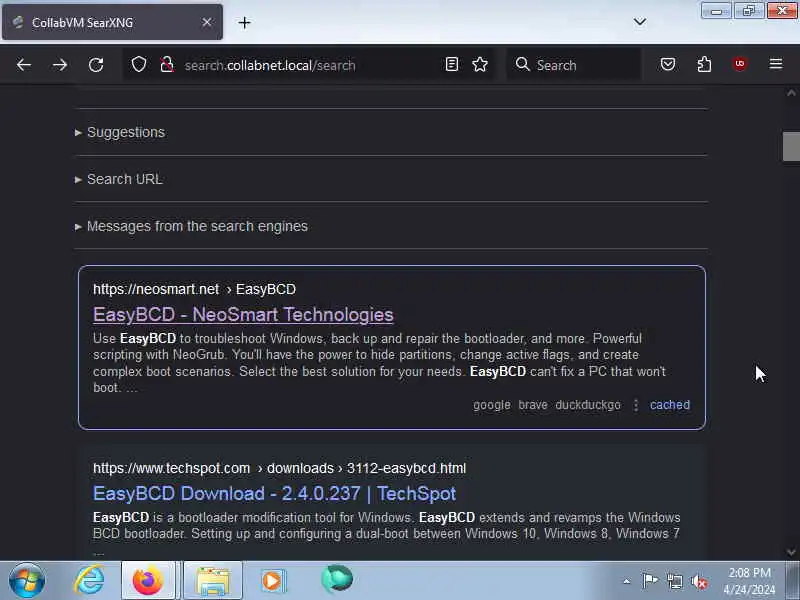
Task: Open the techspot.com URL breadcrumb
Action: pos(280,468)
